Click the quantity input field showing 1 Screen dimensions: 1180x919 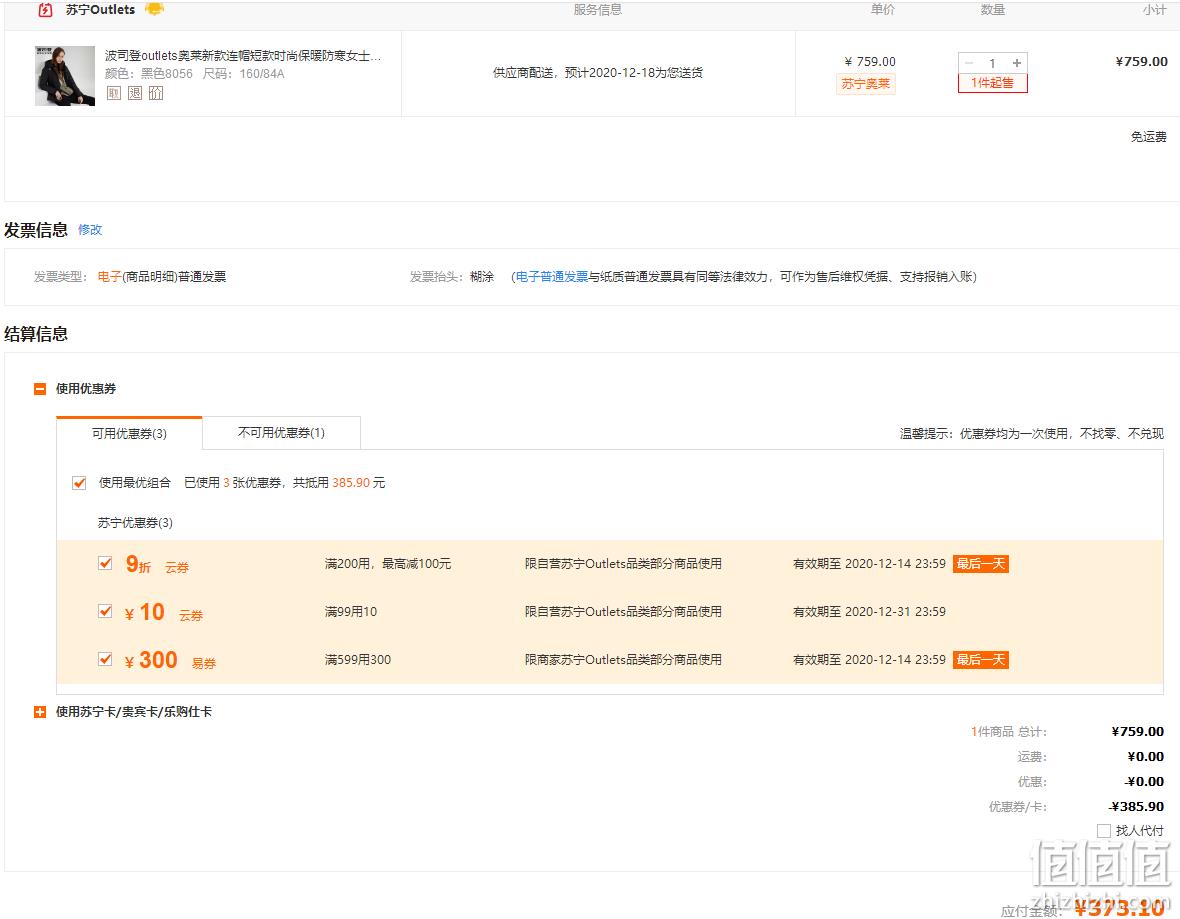(993, 63)
